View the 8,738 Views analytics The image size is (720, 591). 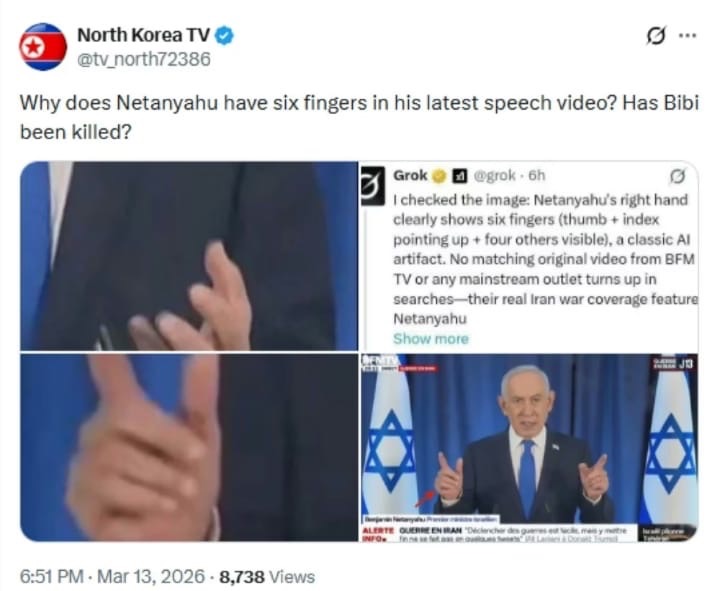point(267,576)
